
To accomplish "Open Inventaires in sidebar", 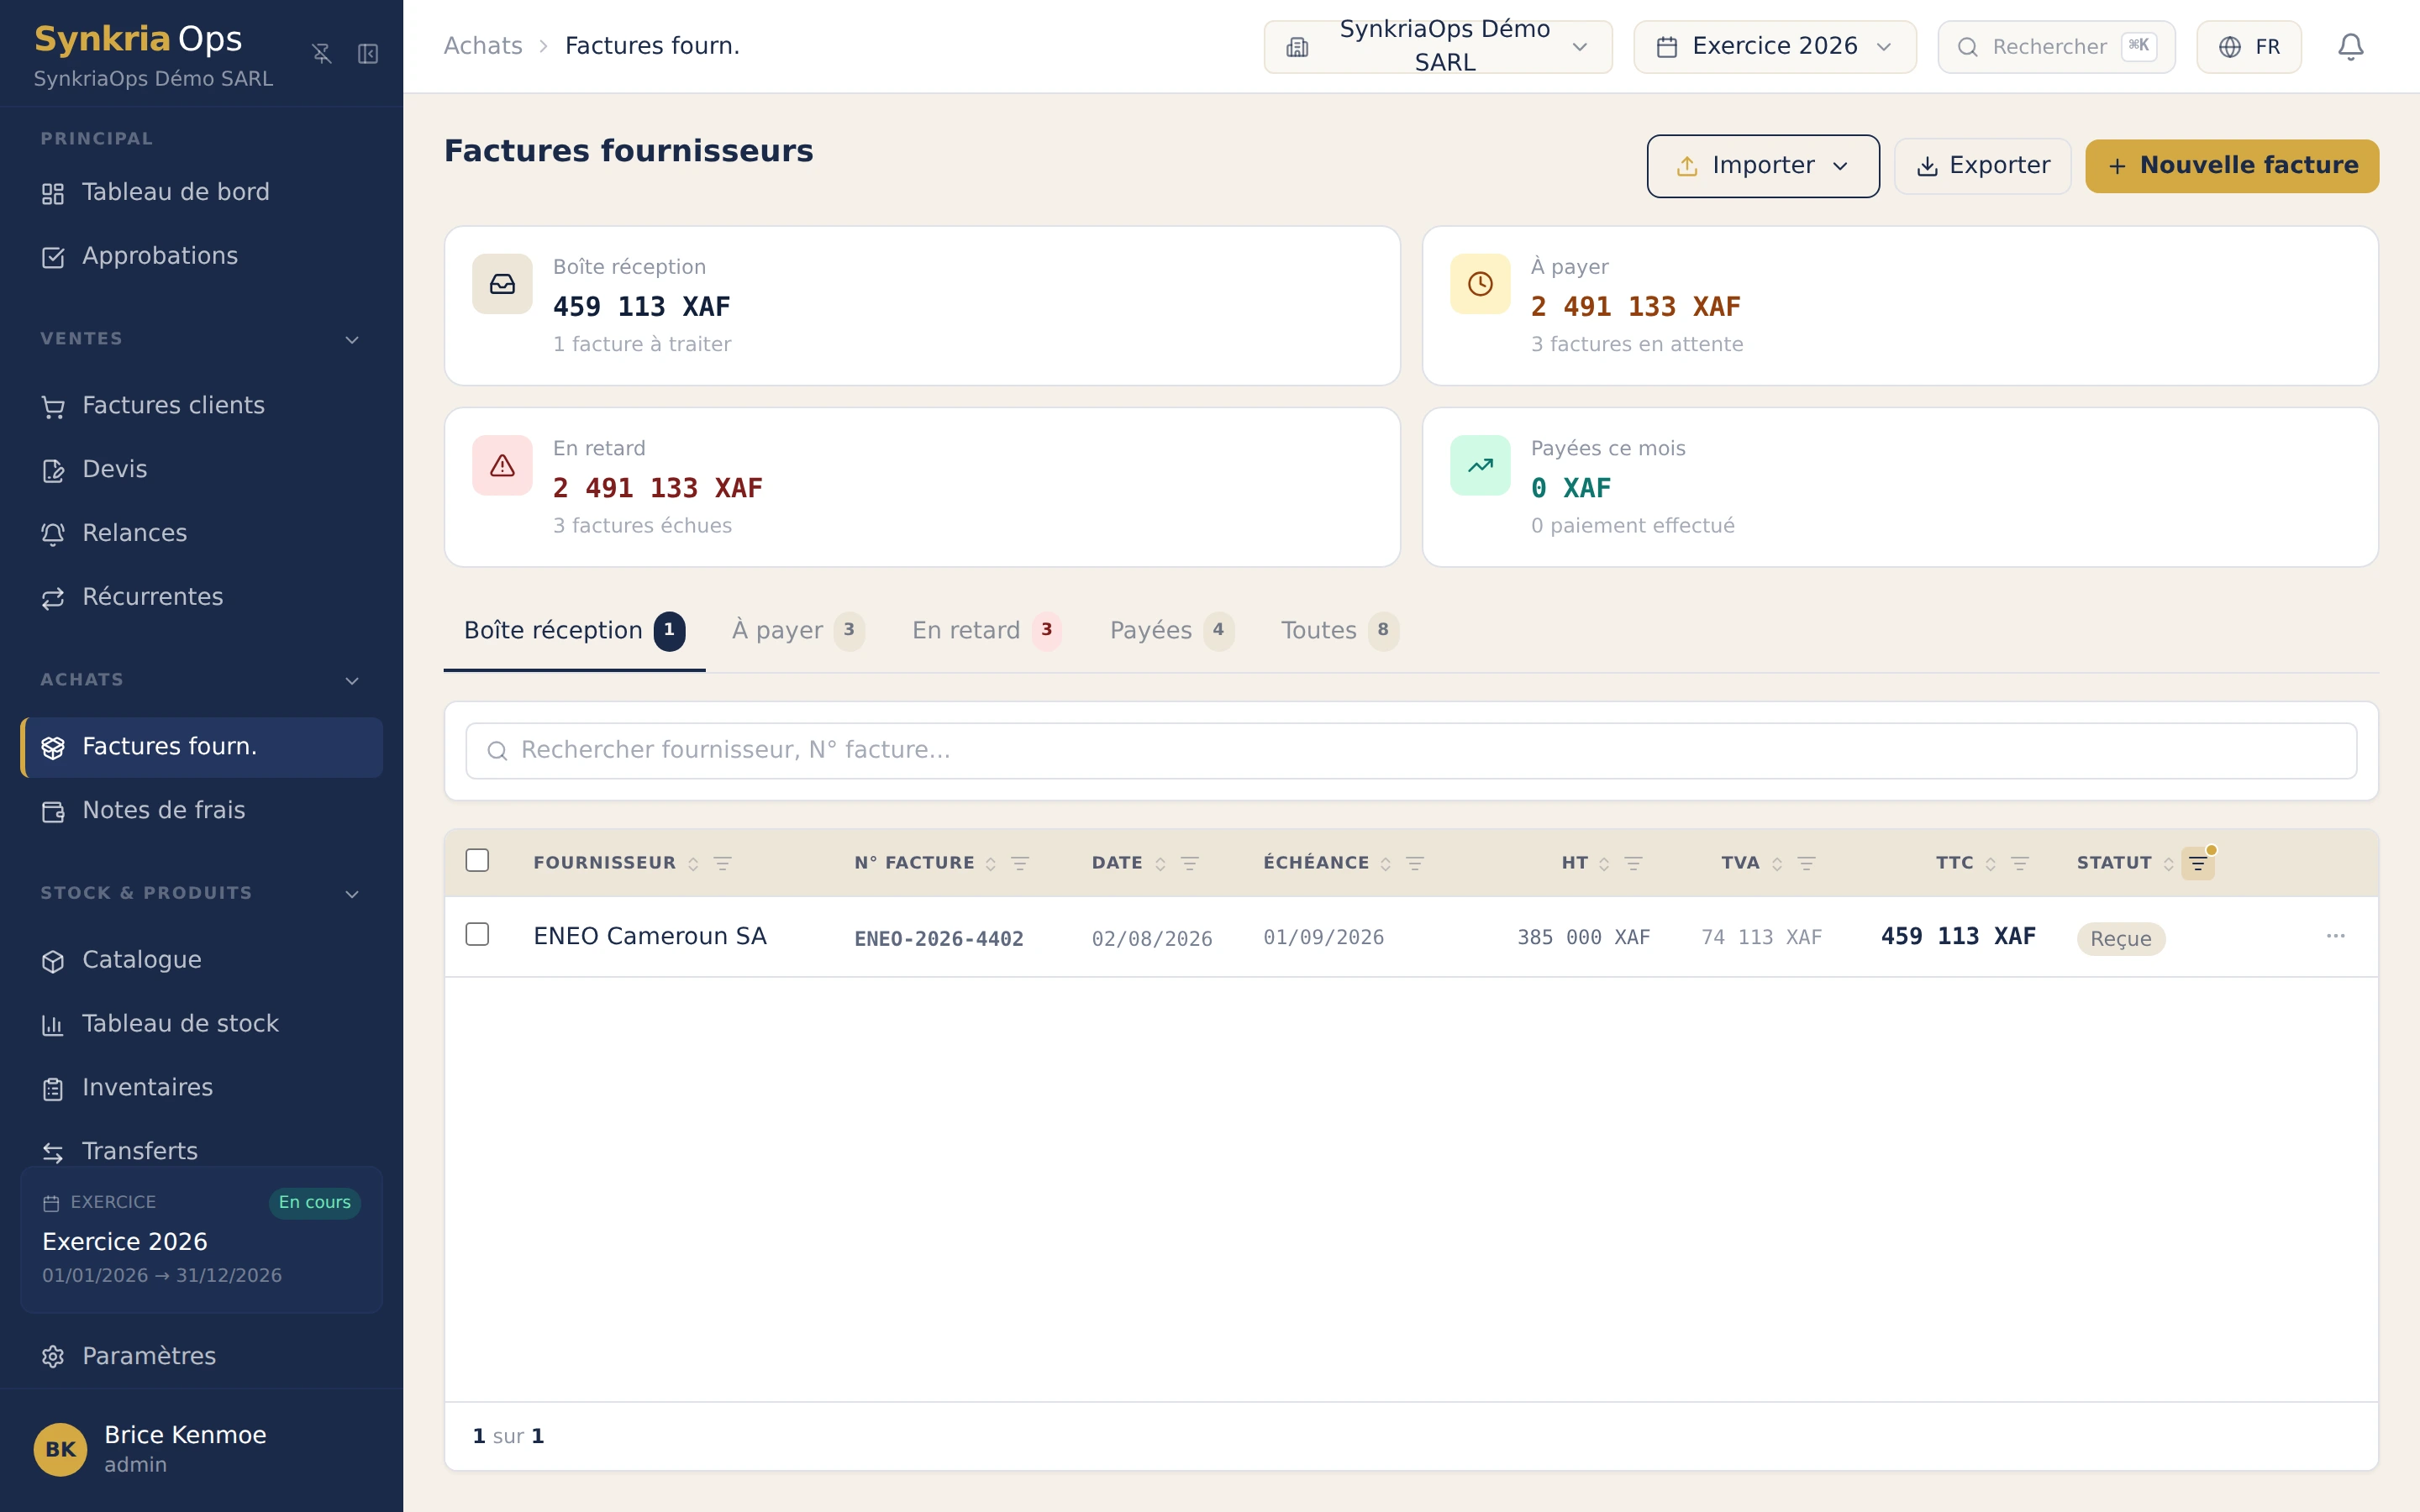I will coord(201,1087).
